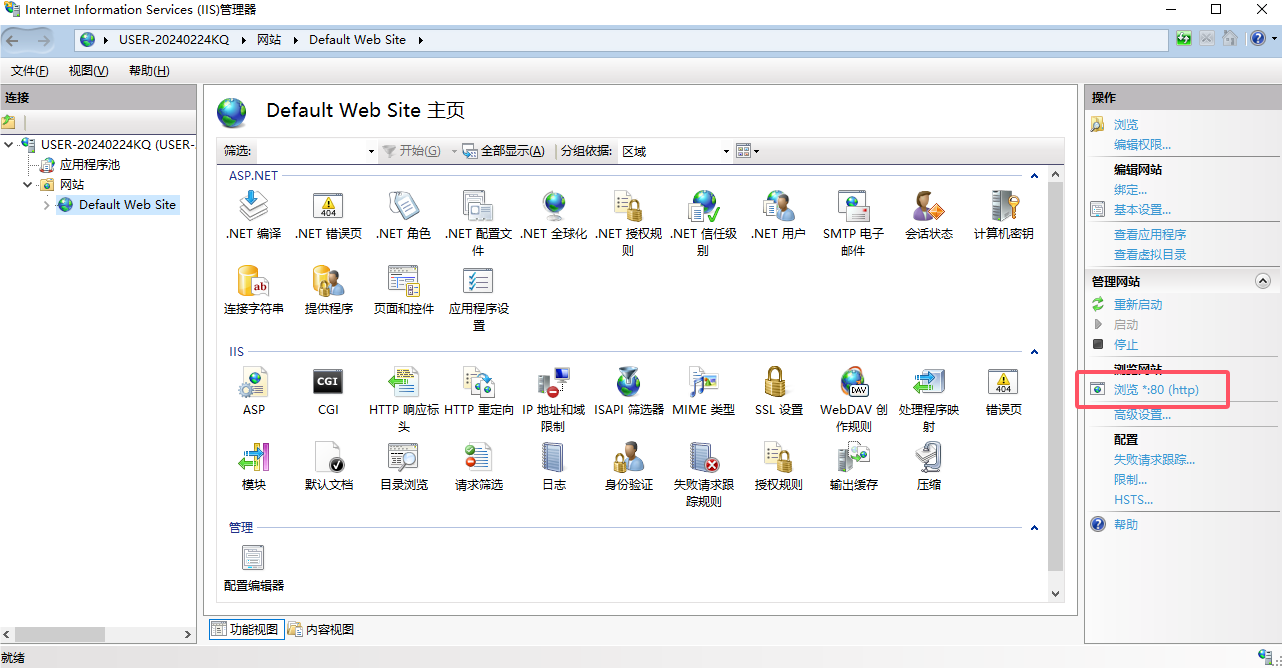Viewport: 1282px width, 668px height.
Task: Switch to the 内容视图 tab
Action: pyautogui.click(x=321, y=629)
